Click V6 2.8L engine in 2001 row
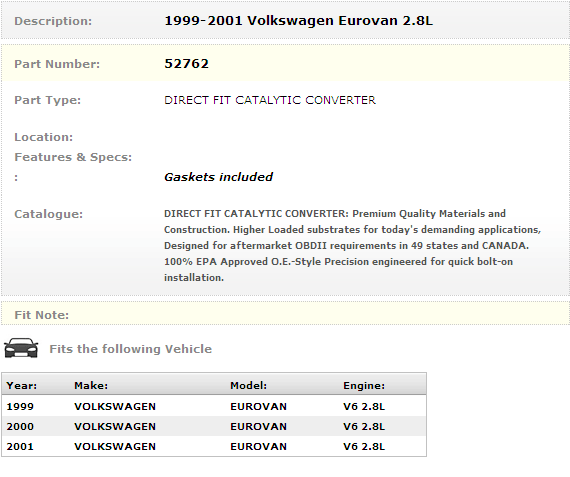 (x=364, y=446)
